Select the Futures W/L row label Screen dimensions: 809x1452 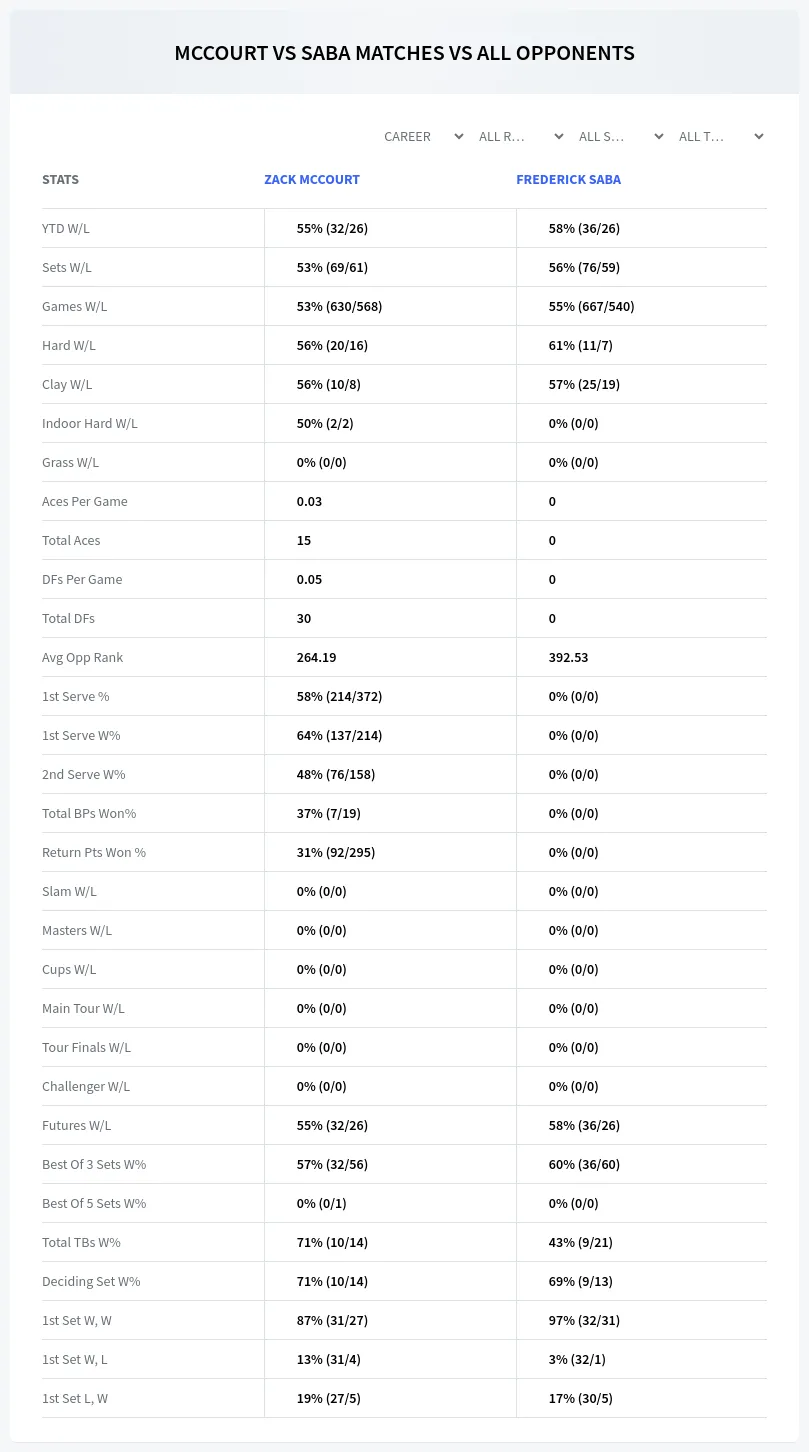(x=77, y=1125)
